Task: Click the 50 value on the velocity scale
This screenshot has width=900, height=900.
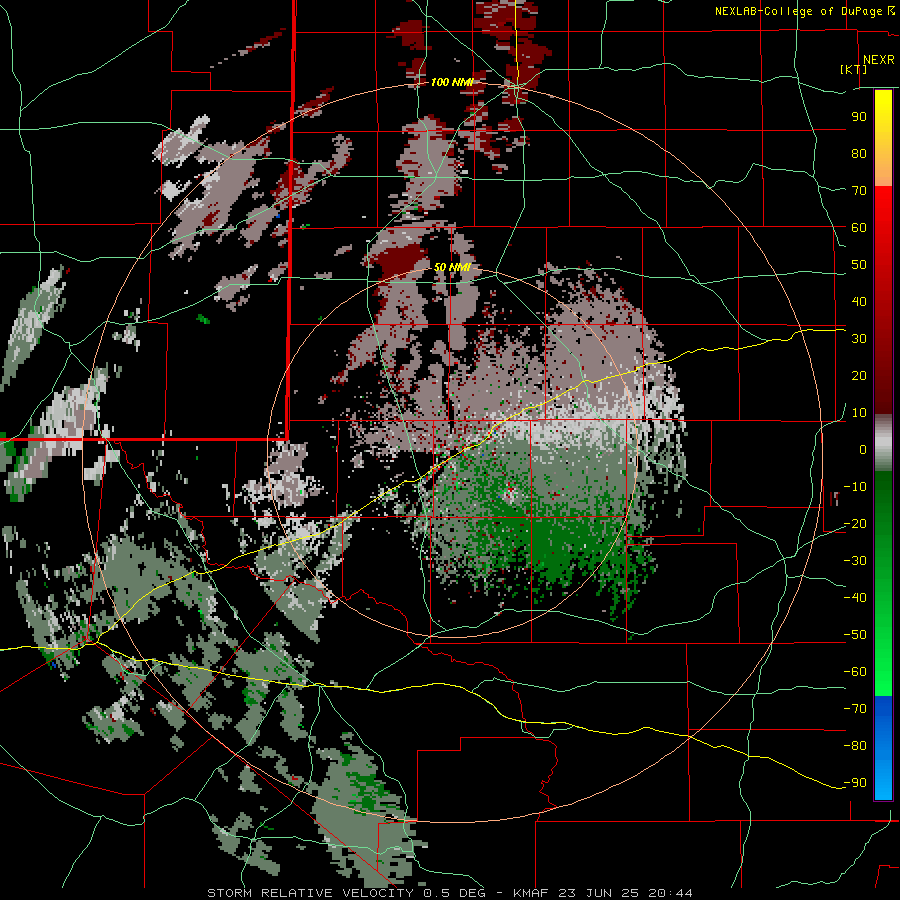Action: tap(859, 265)
